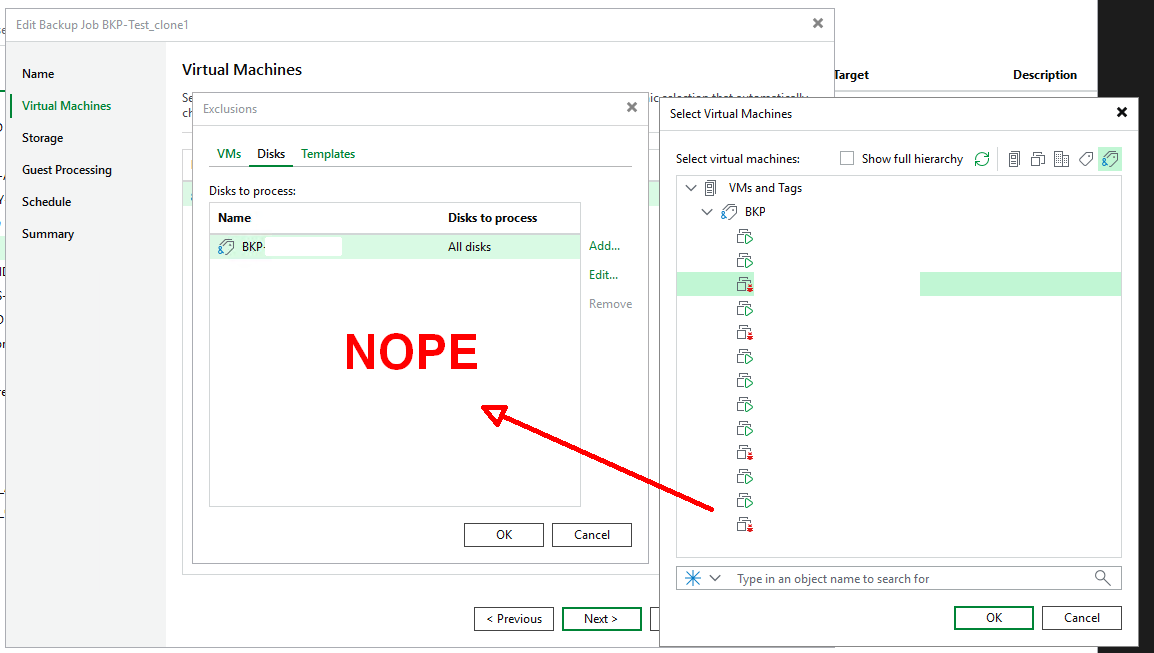
Task: Click the object name search field
Action: click(899, 578)
